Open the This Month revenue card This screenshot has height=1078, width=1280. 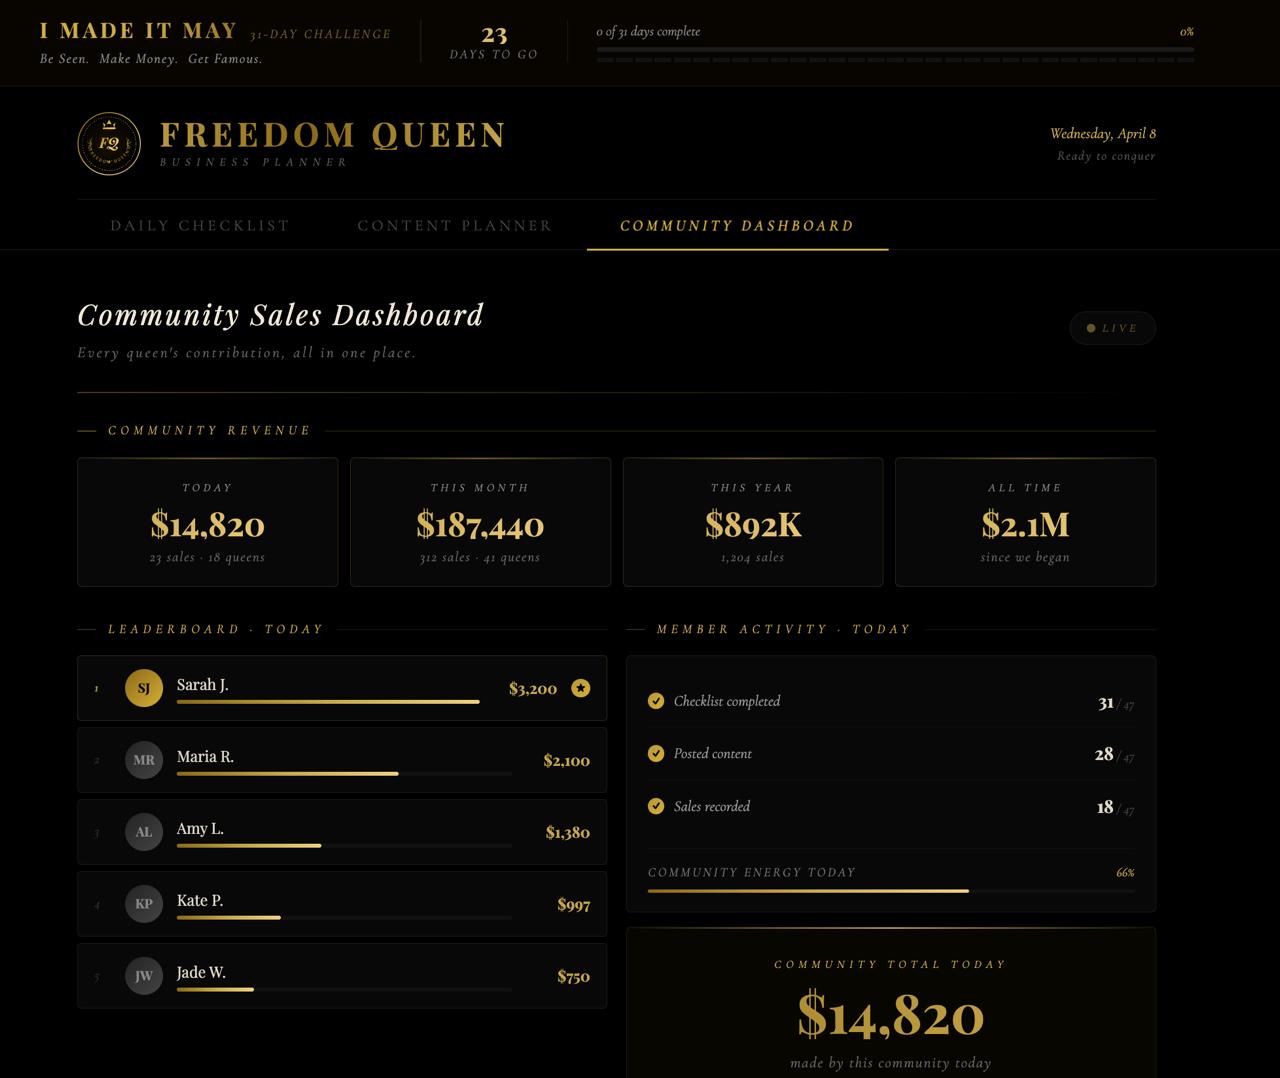tap(480, 522)
